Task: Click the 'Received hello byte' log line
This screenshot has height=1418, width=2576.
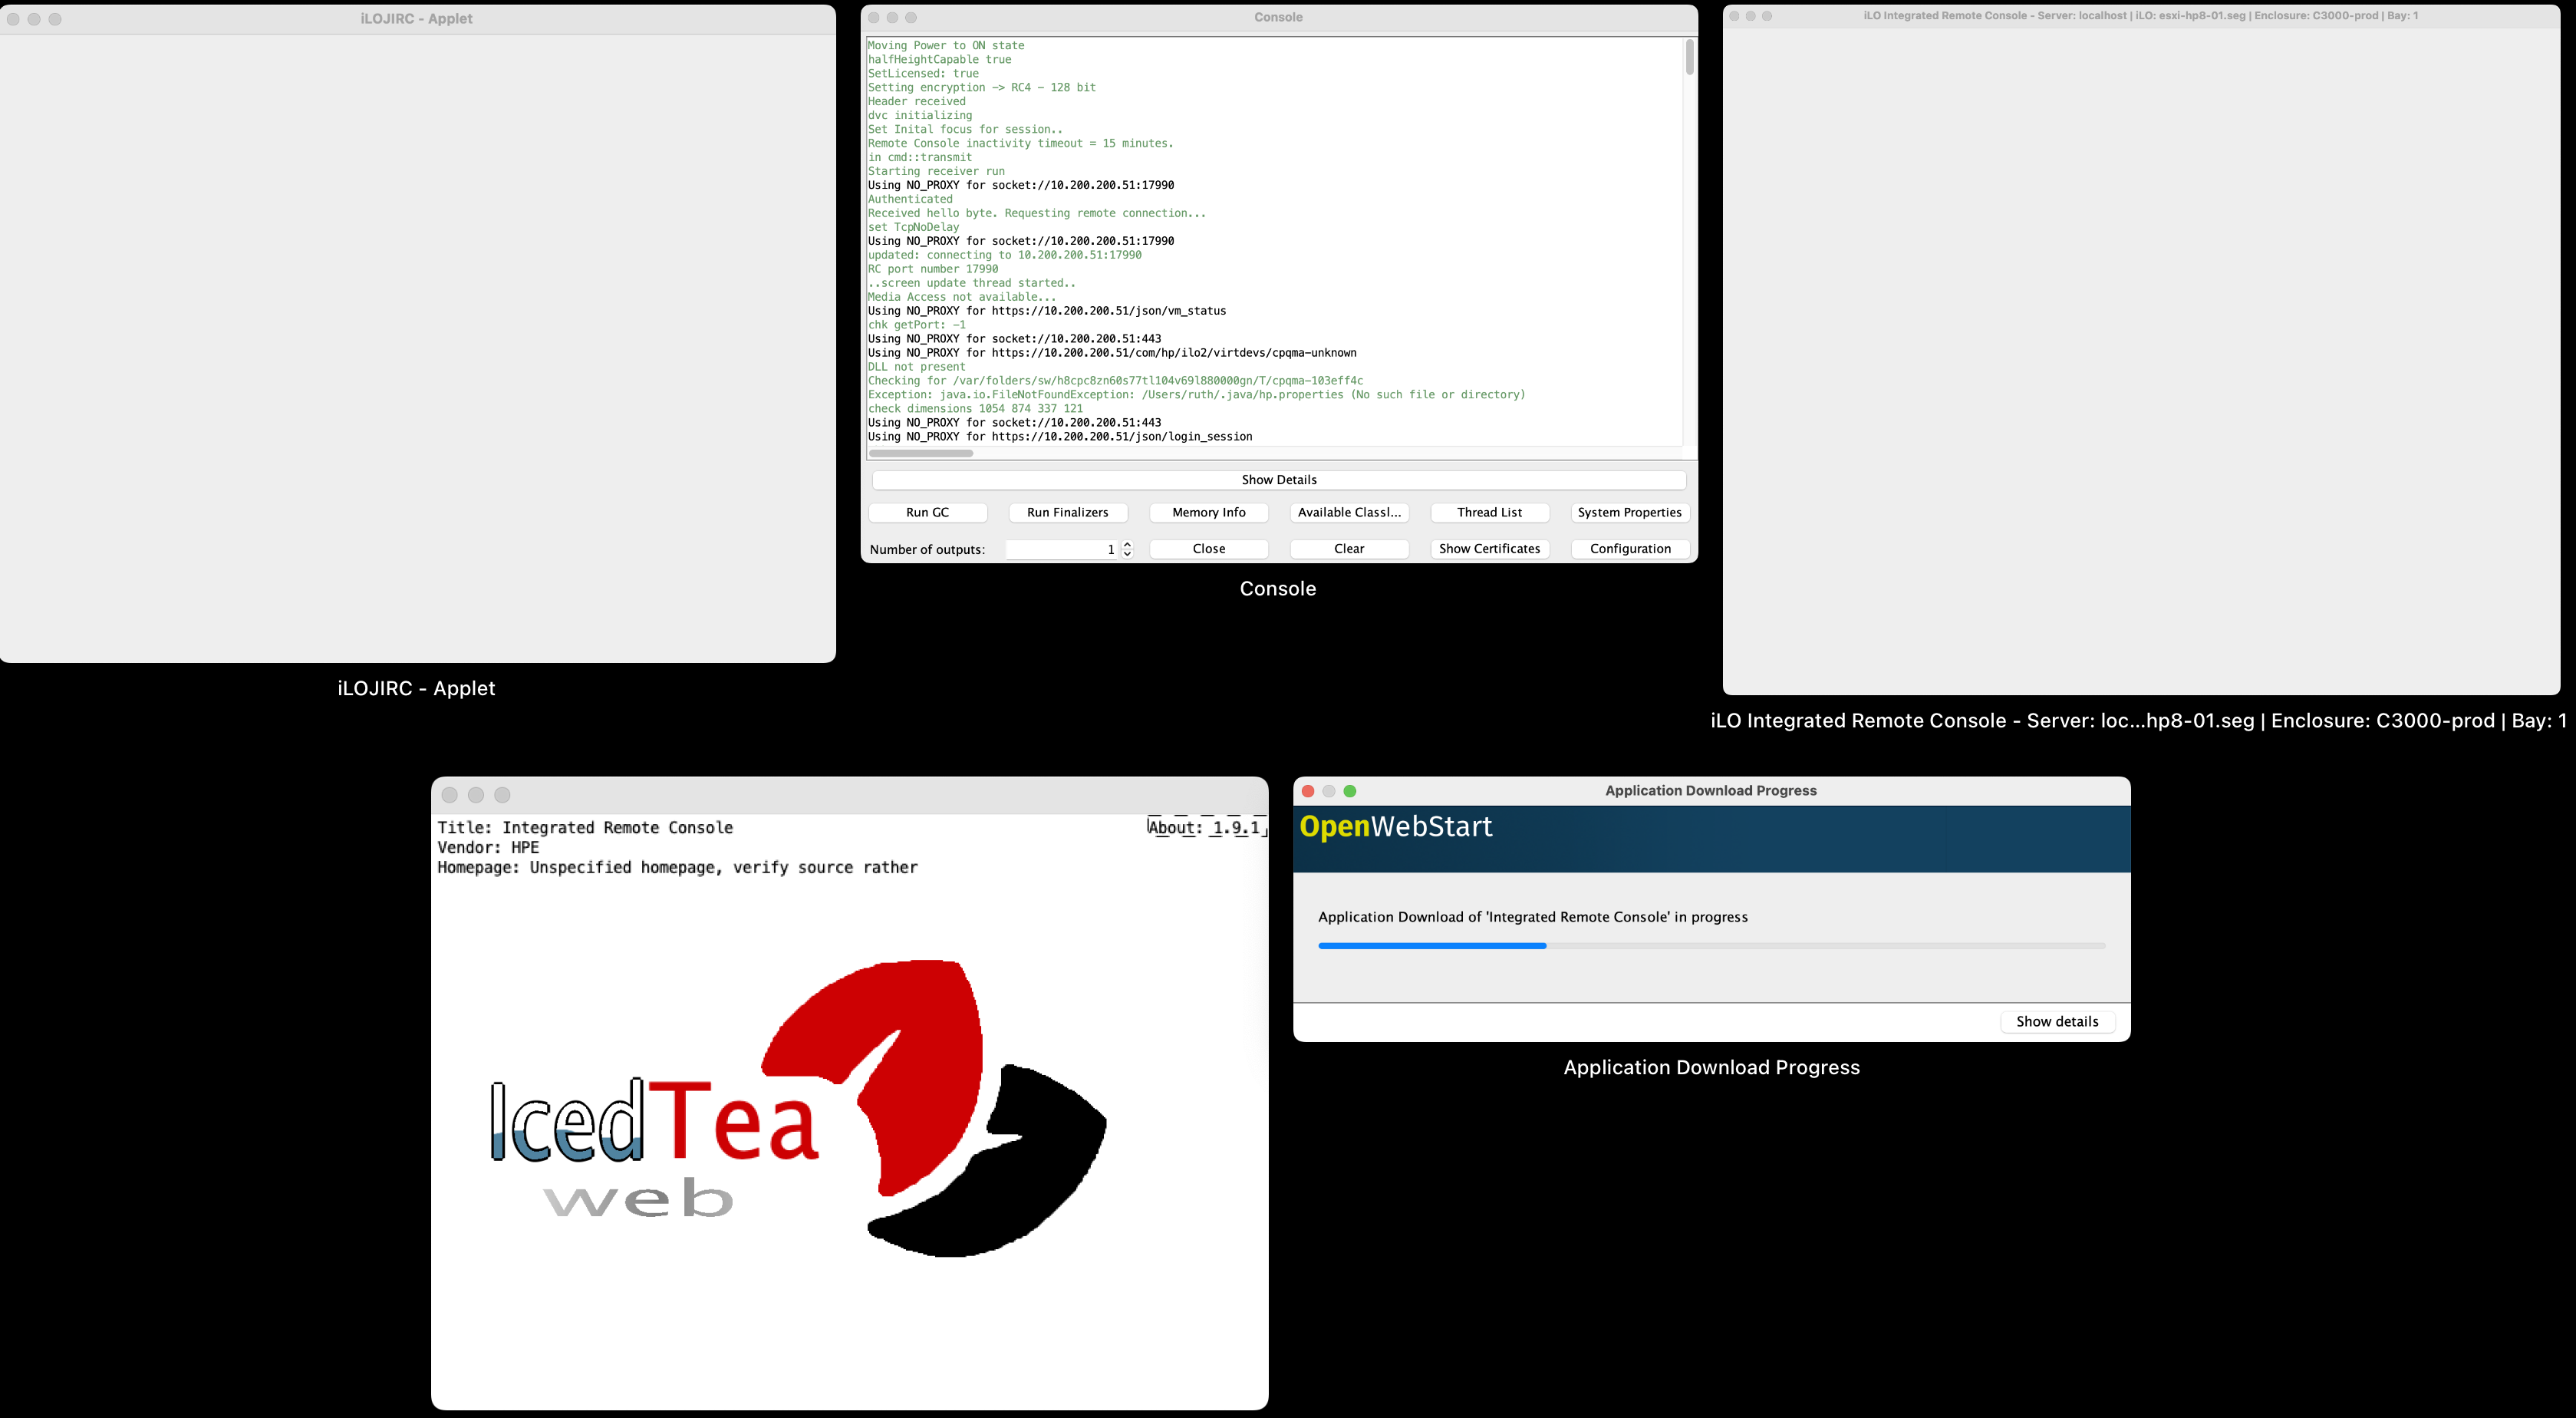Action: click(x=1037, y=213)
